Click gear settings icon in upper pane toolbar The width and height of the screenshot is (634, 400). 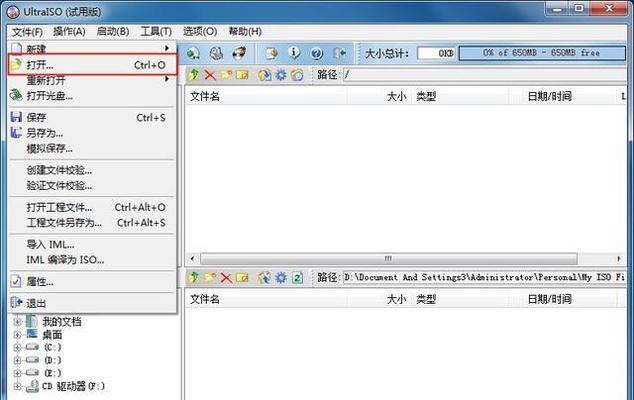[x=281, y=75]
